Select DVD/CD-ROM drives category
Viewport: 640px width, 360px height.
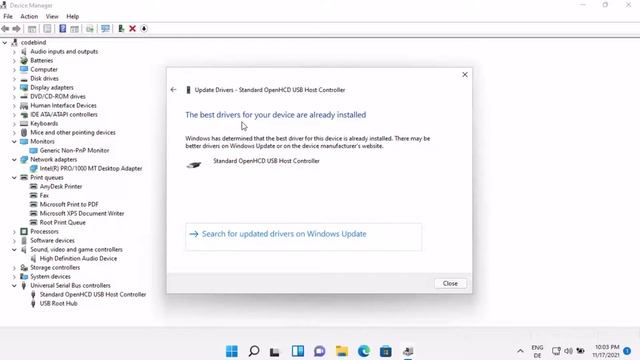58,96
